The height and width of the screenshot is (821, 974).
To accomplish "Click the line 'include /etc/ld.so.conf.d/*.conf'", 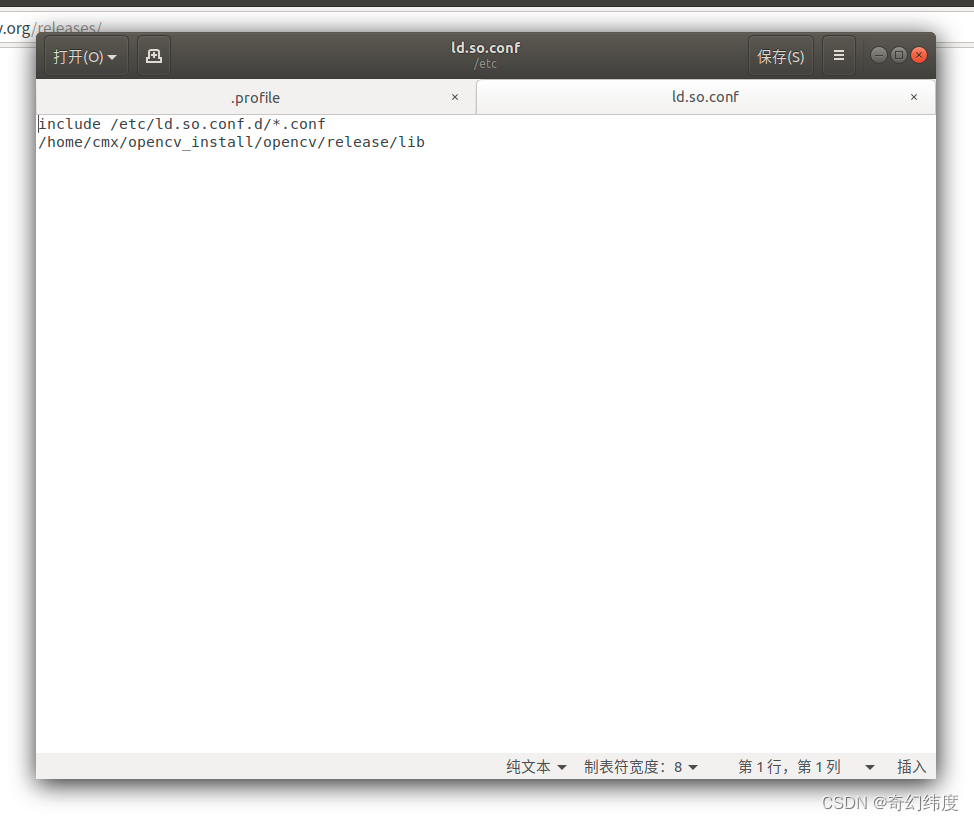I will (182, 124).
